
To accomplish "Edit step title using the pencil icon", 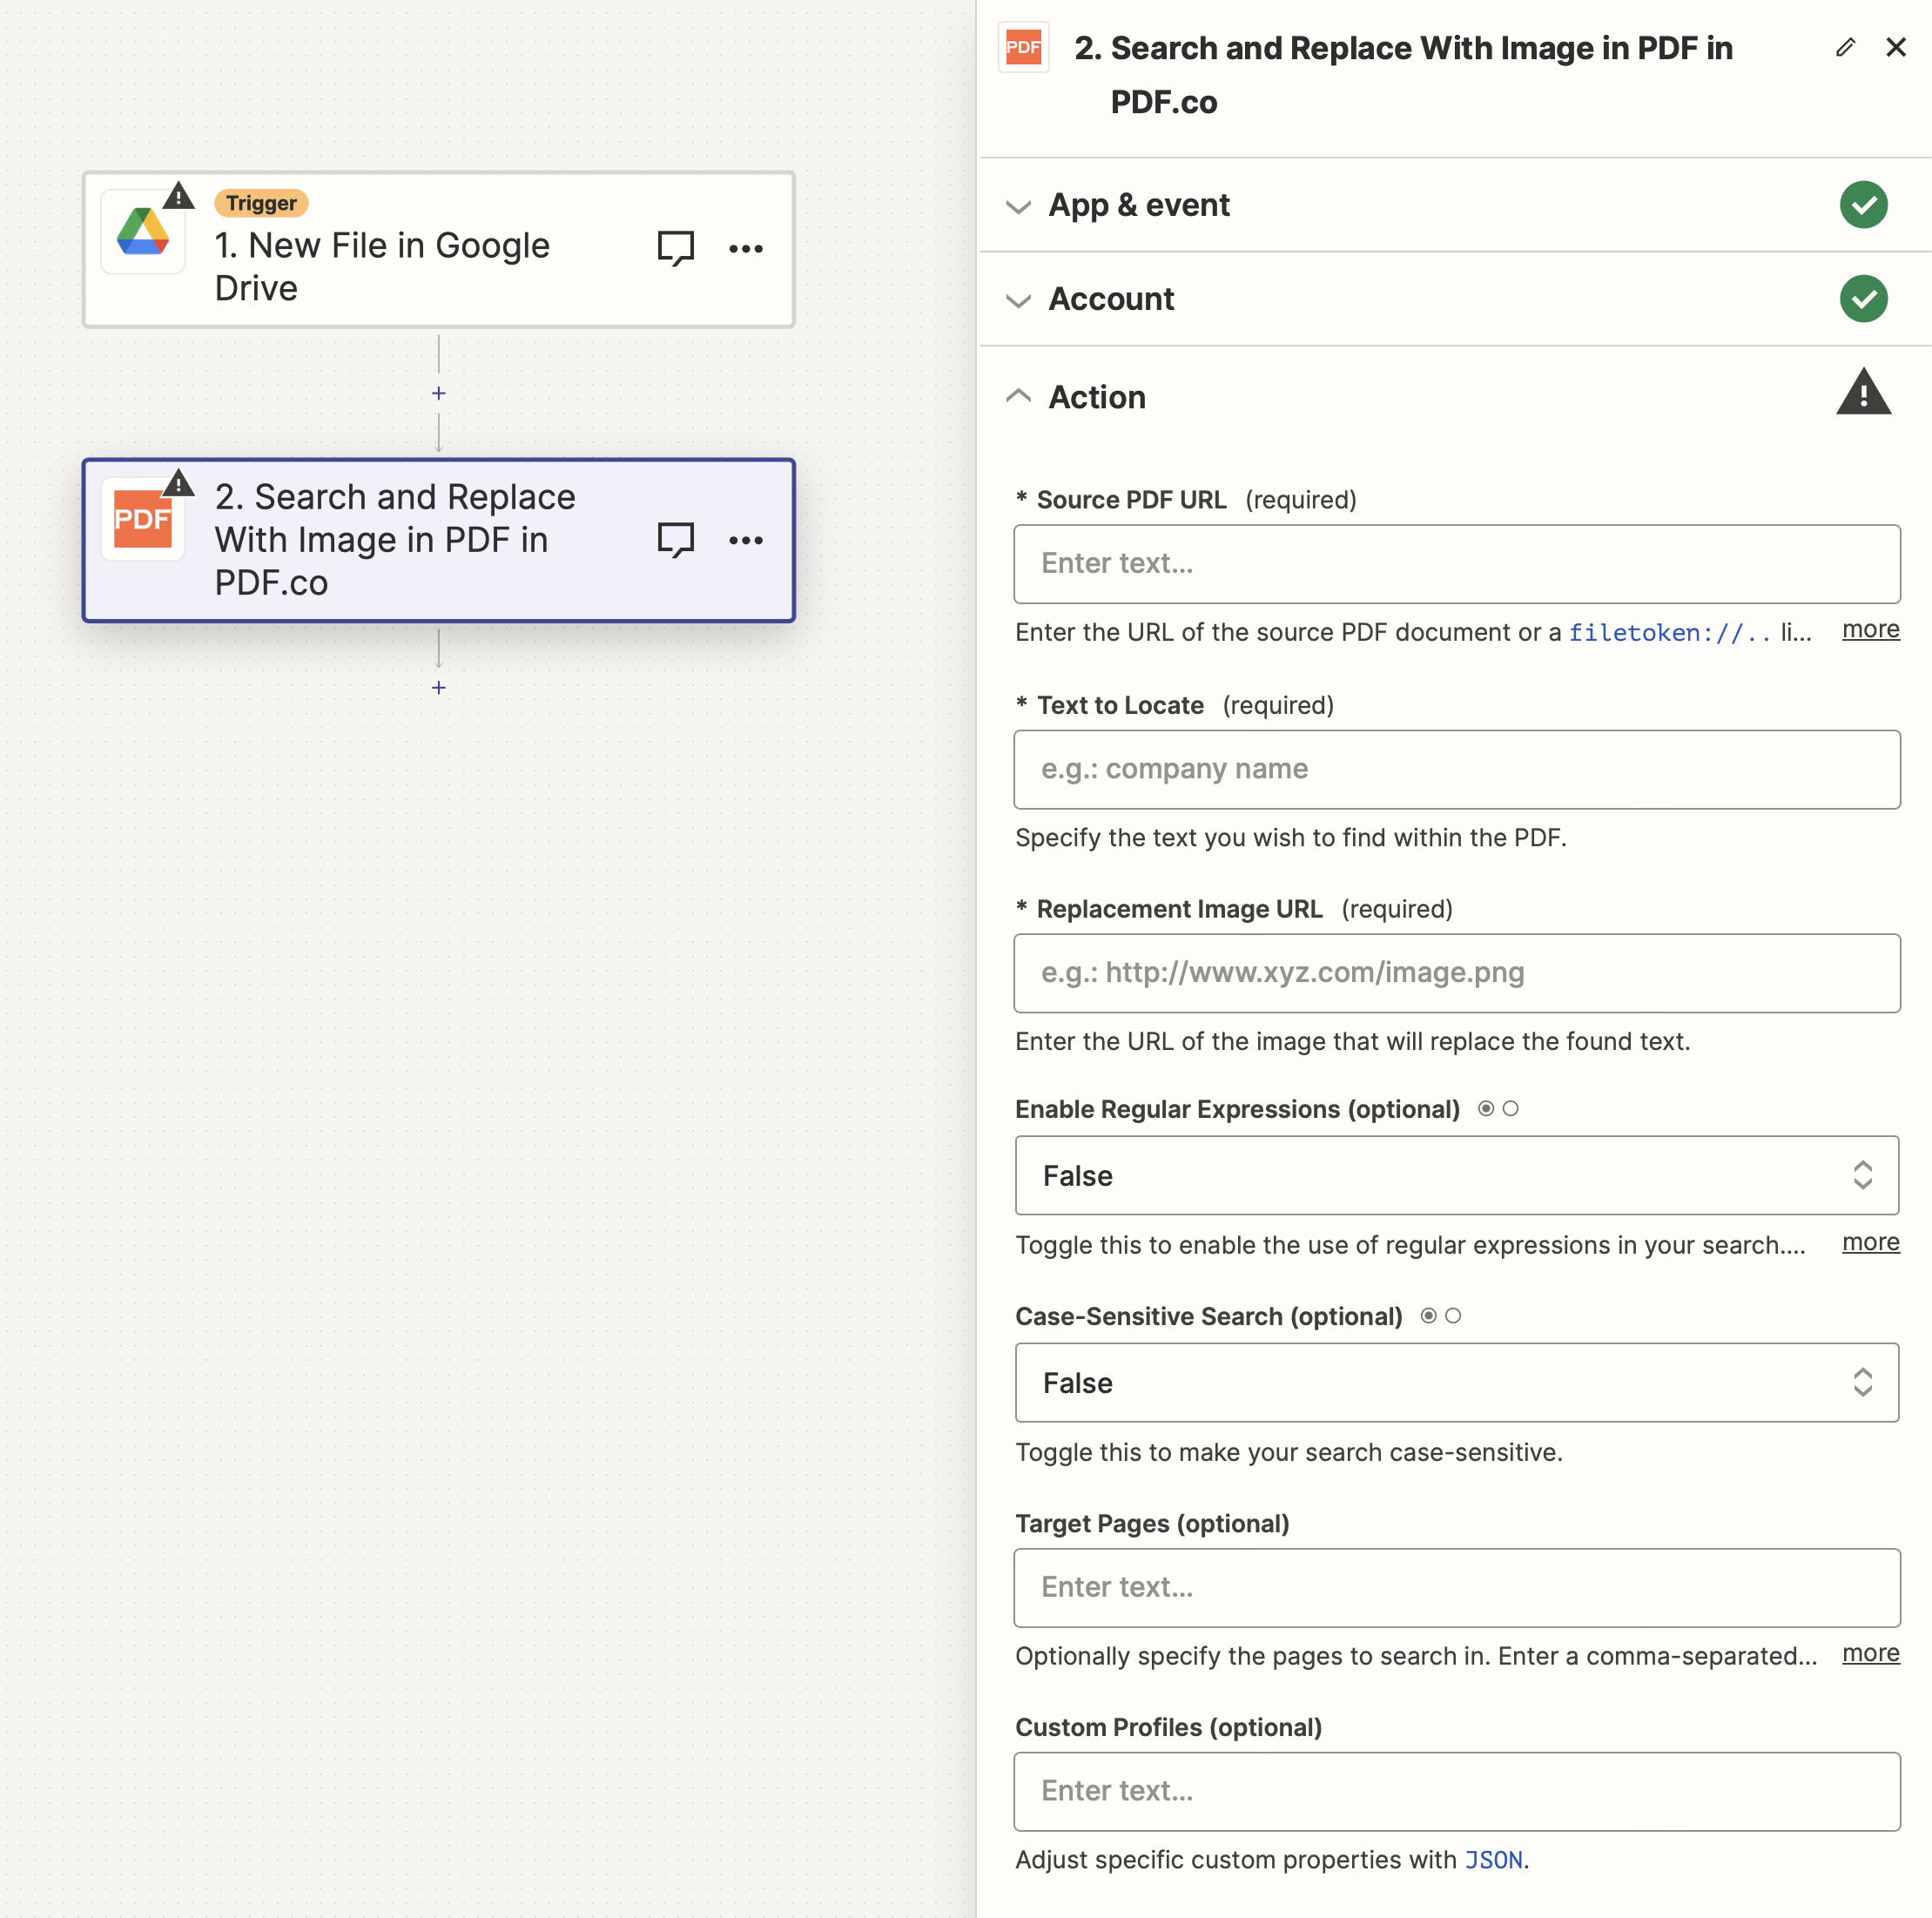I will click(x=1845, y=47).
